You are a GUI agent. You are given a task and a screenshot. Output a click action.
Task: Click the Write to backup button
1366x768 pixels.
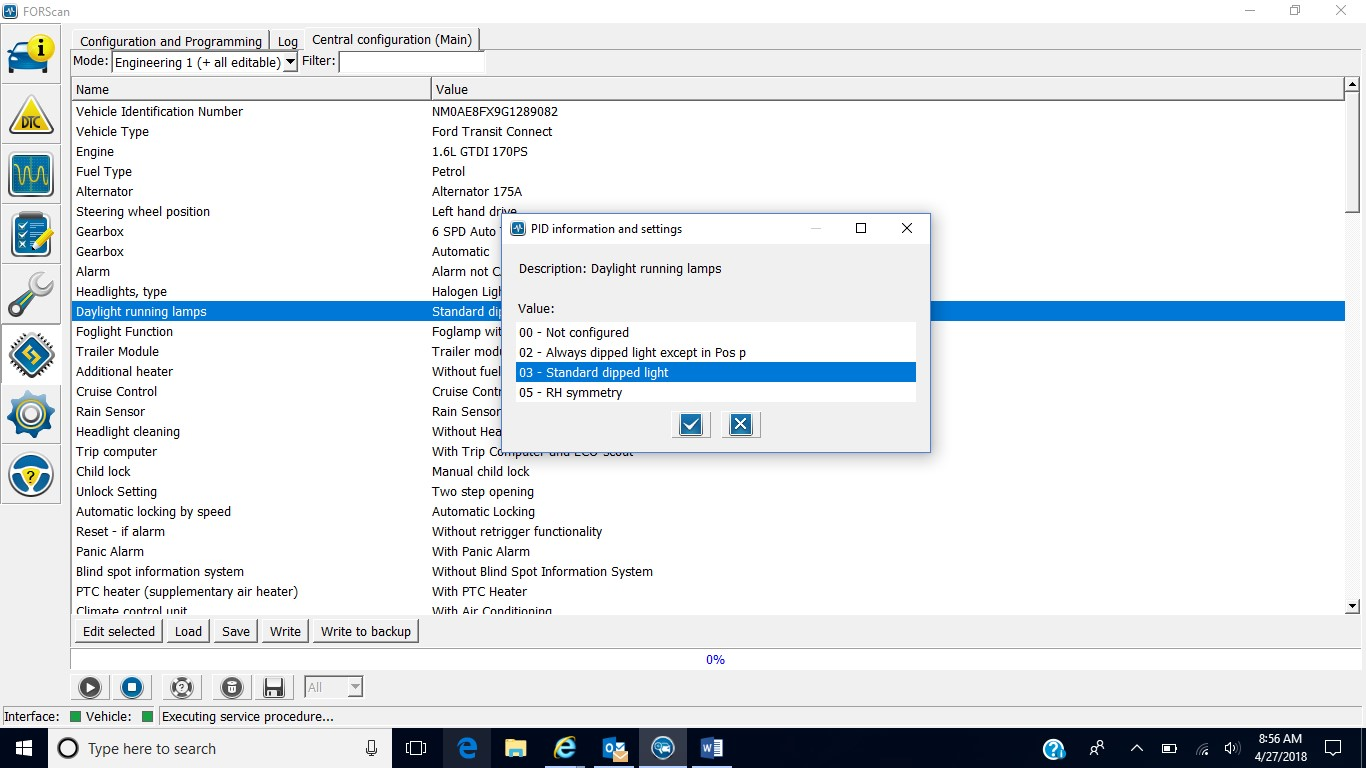365,631
